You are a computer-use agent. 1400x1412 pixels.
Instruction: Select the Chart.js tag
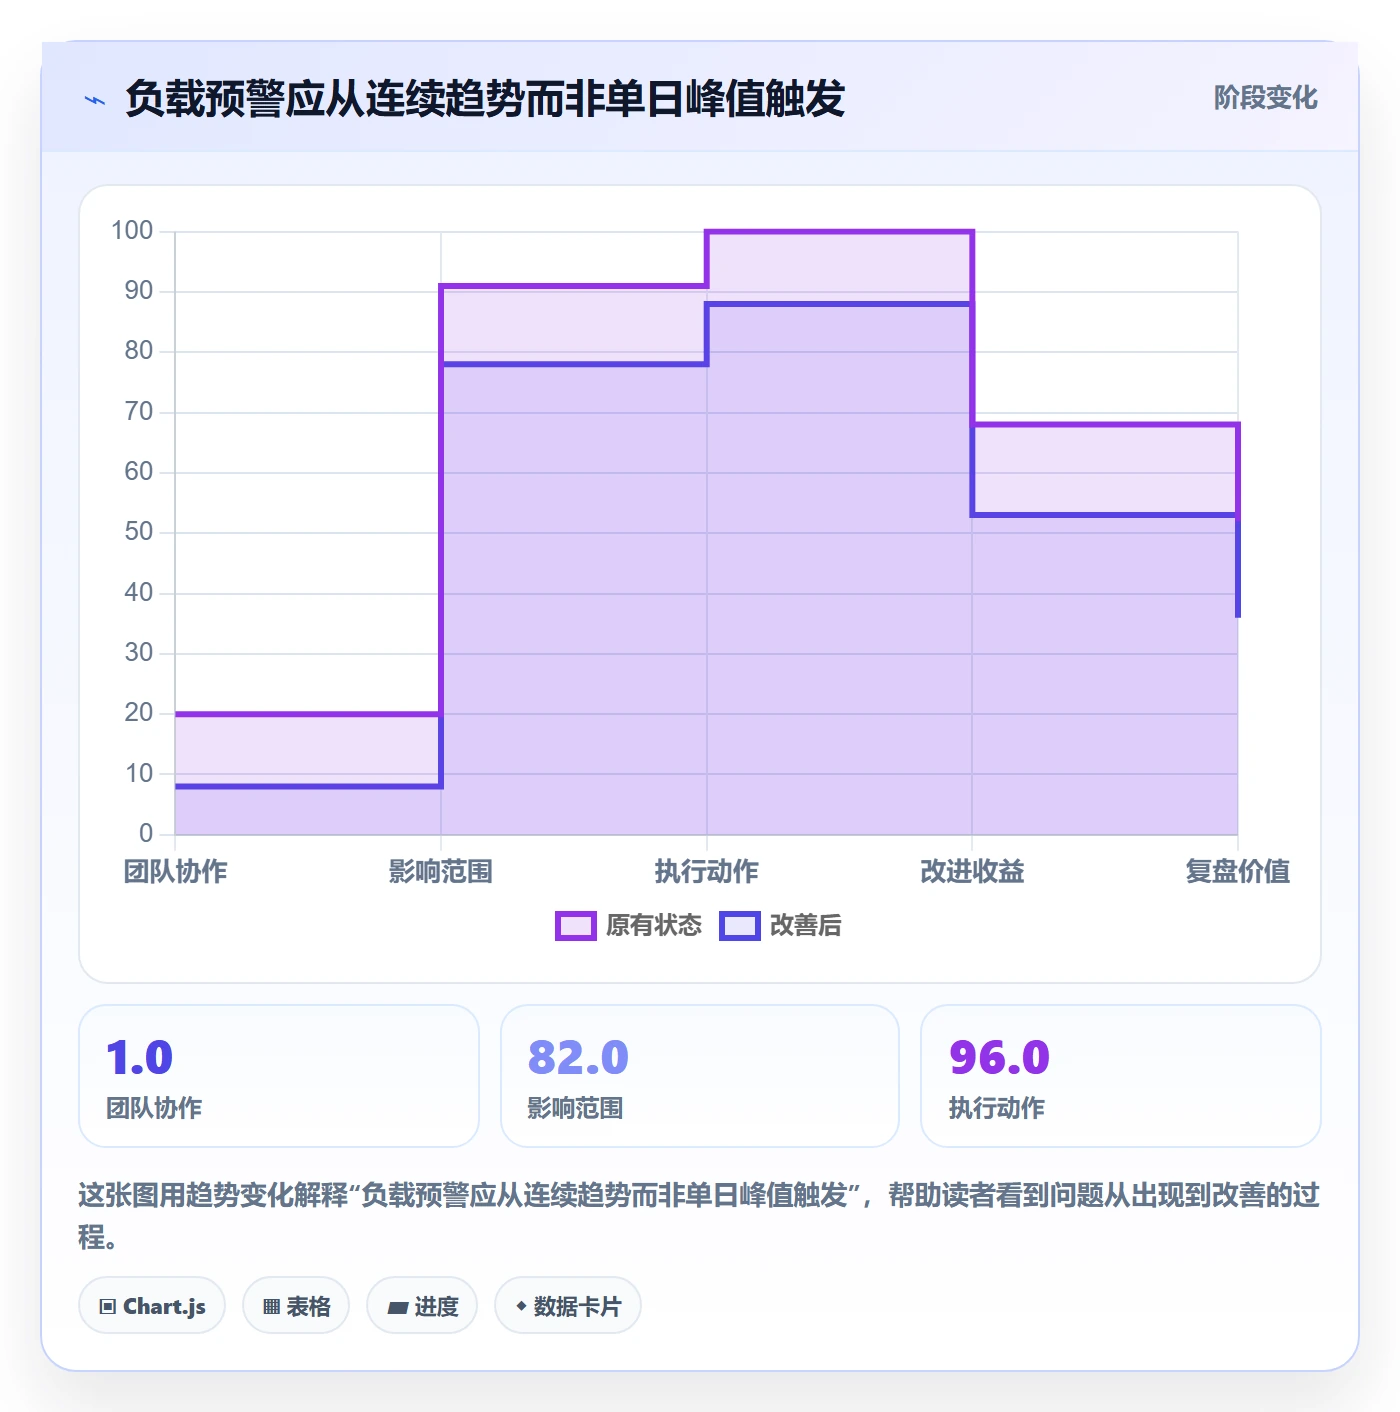152,1305
